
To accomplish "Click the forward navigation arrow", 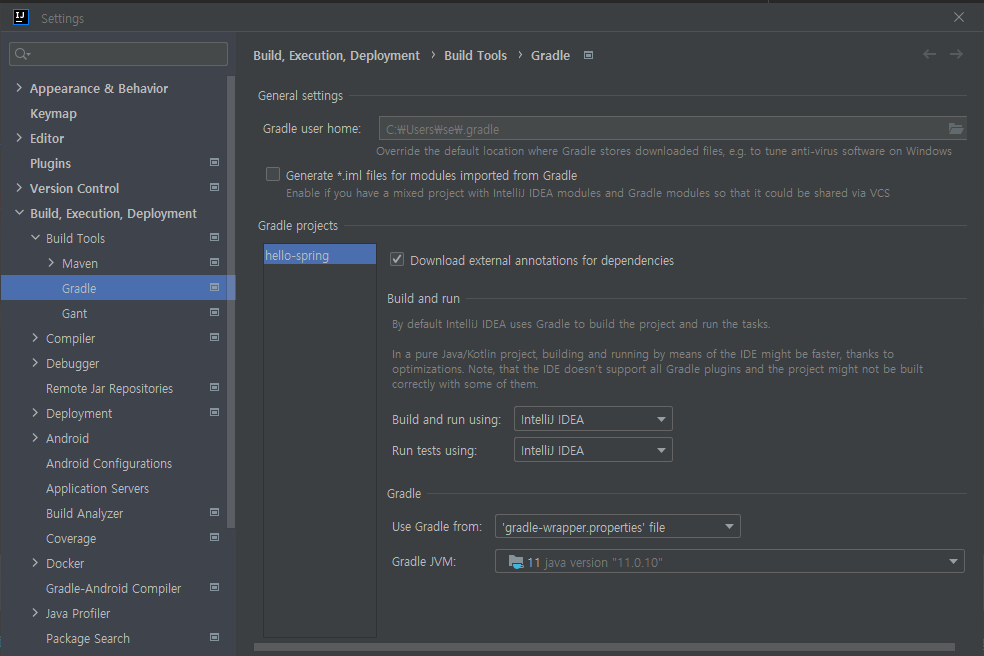I will click(x=956, y=55).
